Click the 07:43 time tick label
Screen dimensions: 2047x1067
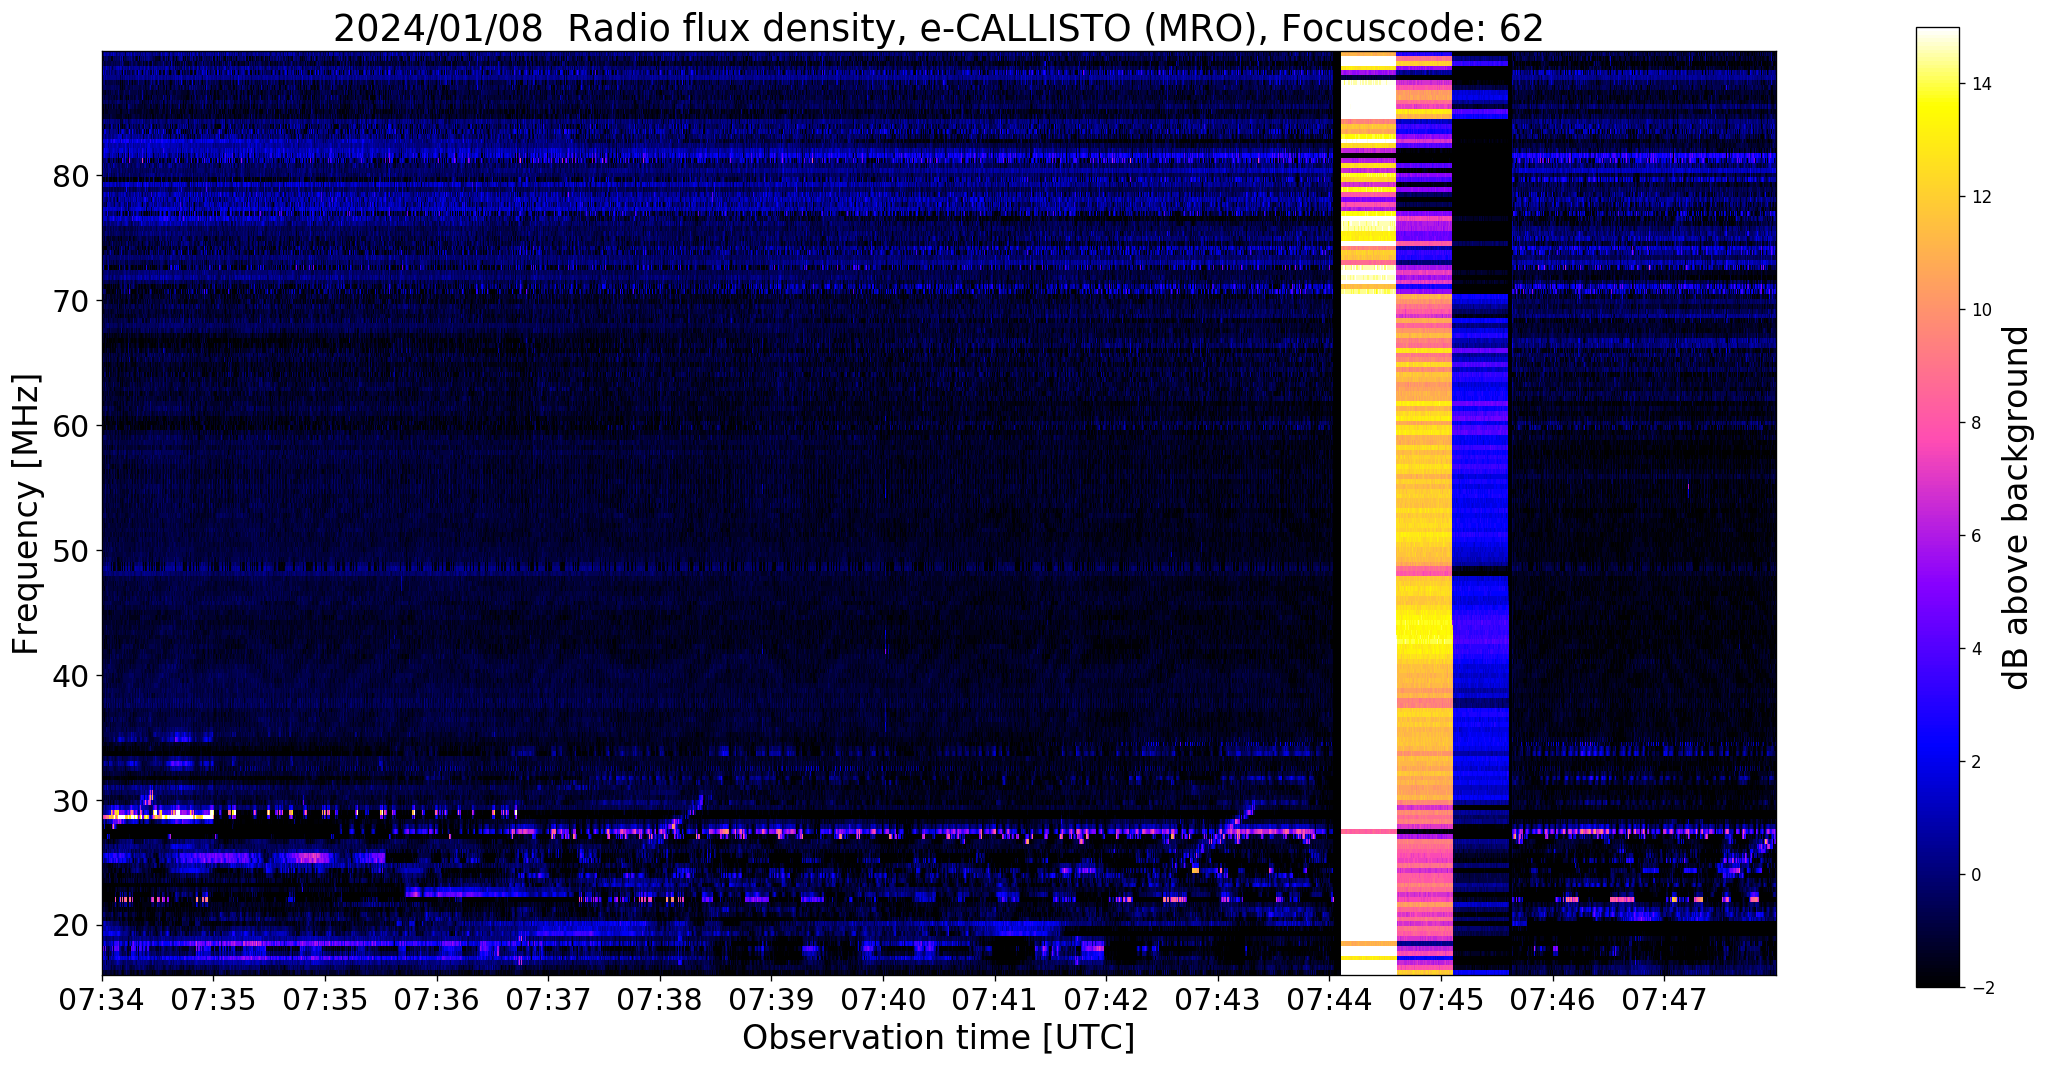(x=1218, y=999)
